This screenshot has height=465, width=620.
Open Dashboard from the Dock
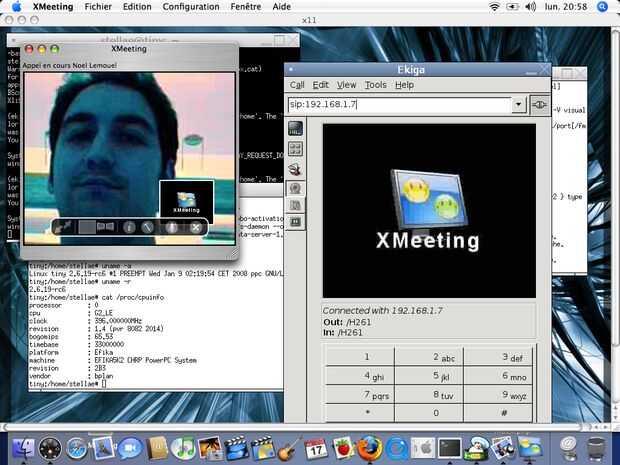(50, 448)
